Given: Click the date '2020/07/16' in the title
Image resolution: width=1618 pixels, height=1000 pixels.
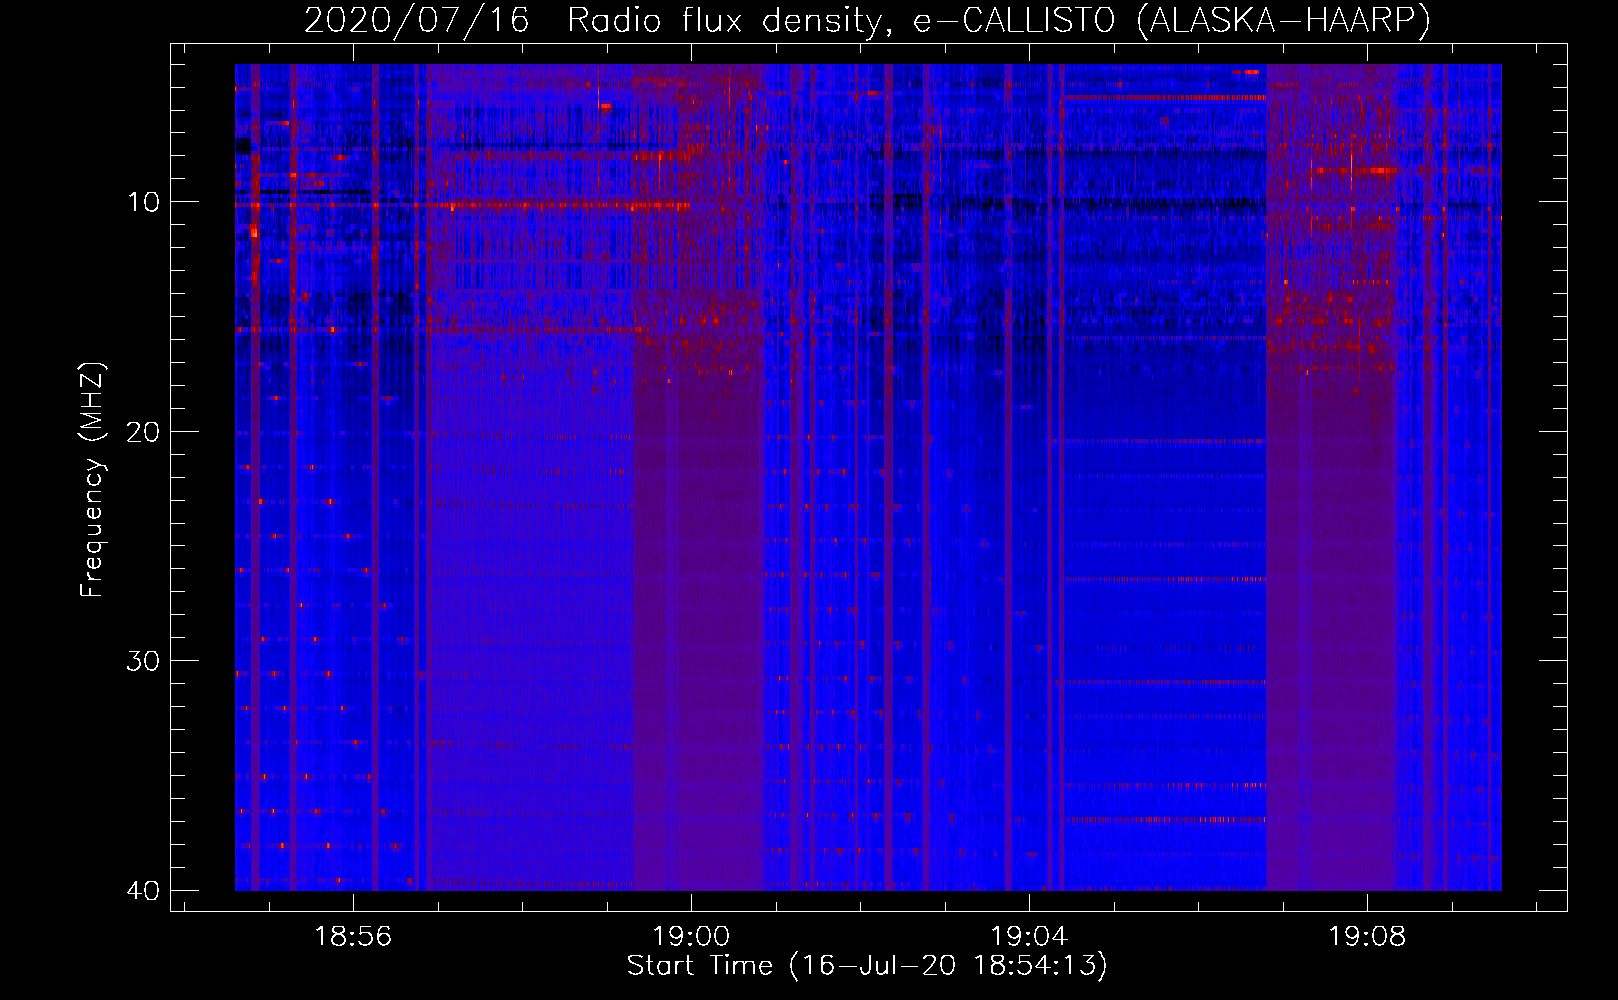Looking at the screenshot, I should 416,20.
